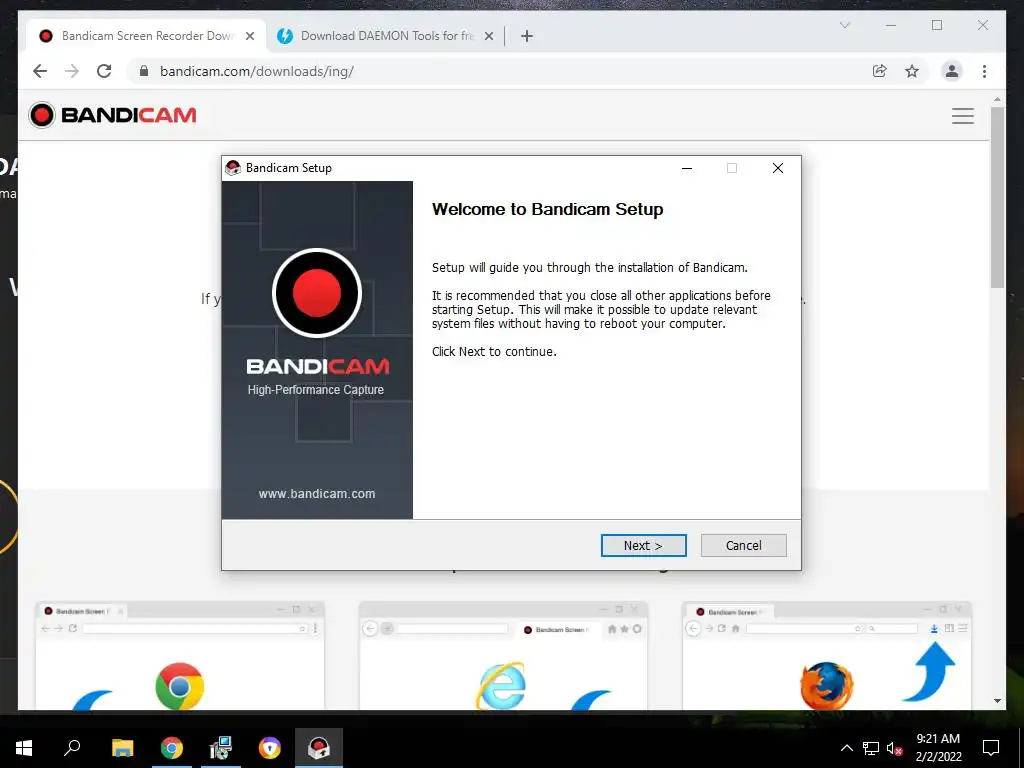Screen dimensions: 1024x768
Task: Reload the Bandicam page
Action: point(104,71)
